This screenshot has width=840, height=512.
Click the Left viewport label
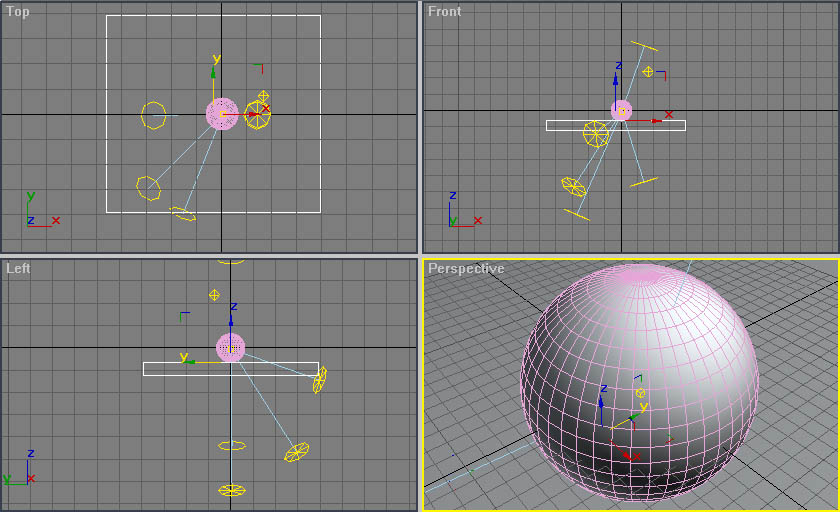18,268
